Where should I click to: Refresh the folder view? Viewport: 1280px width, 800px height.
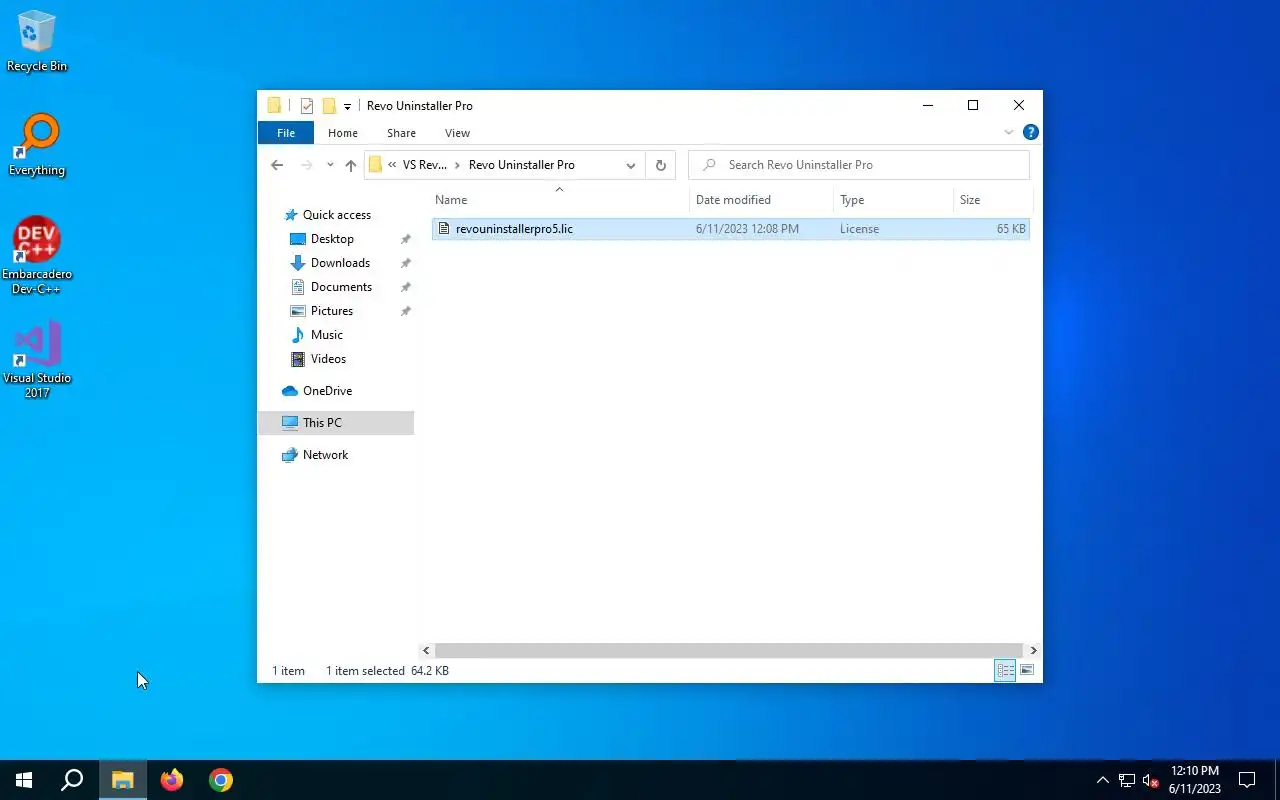tap(660, 165)
